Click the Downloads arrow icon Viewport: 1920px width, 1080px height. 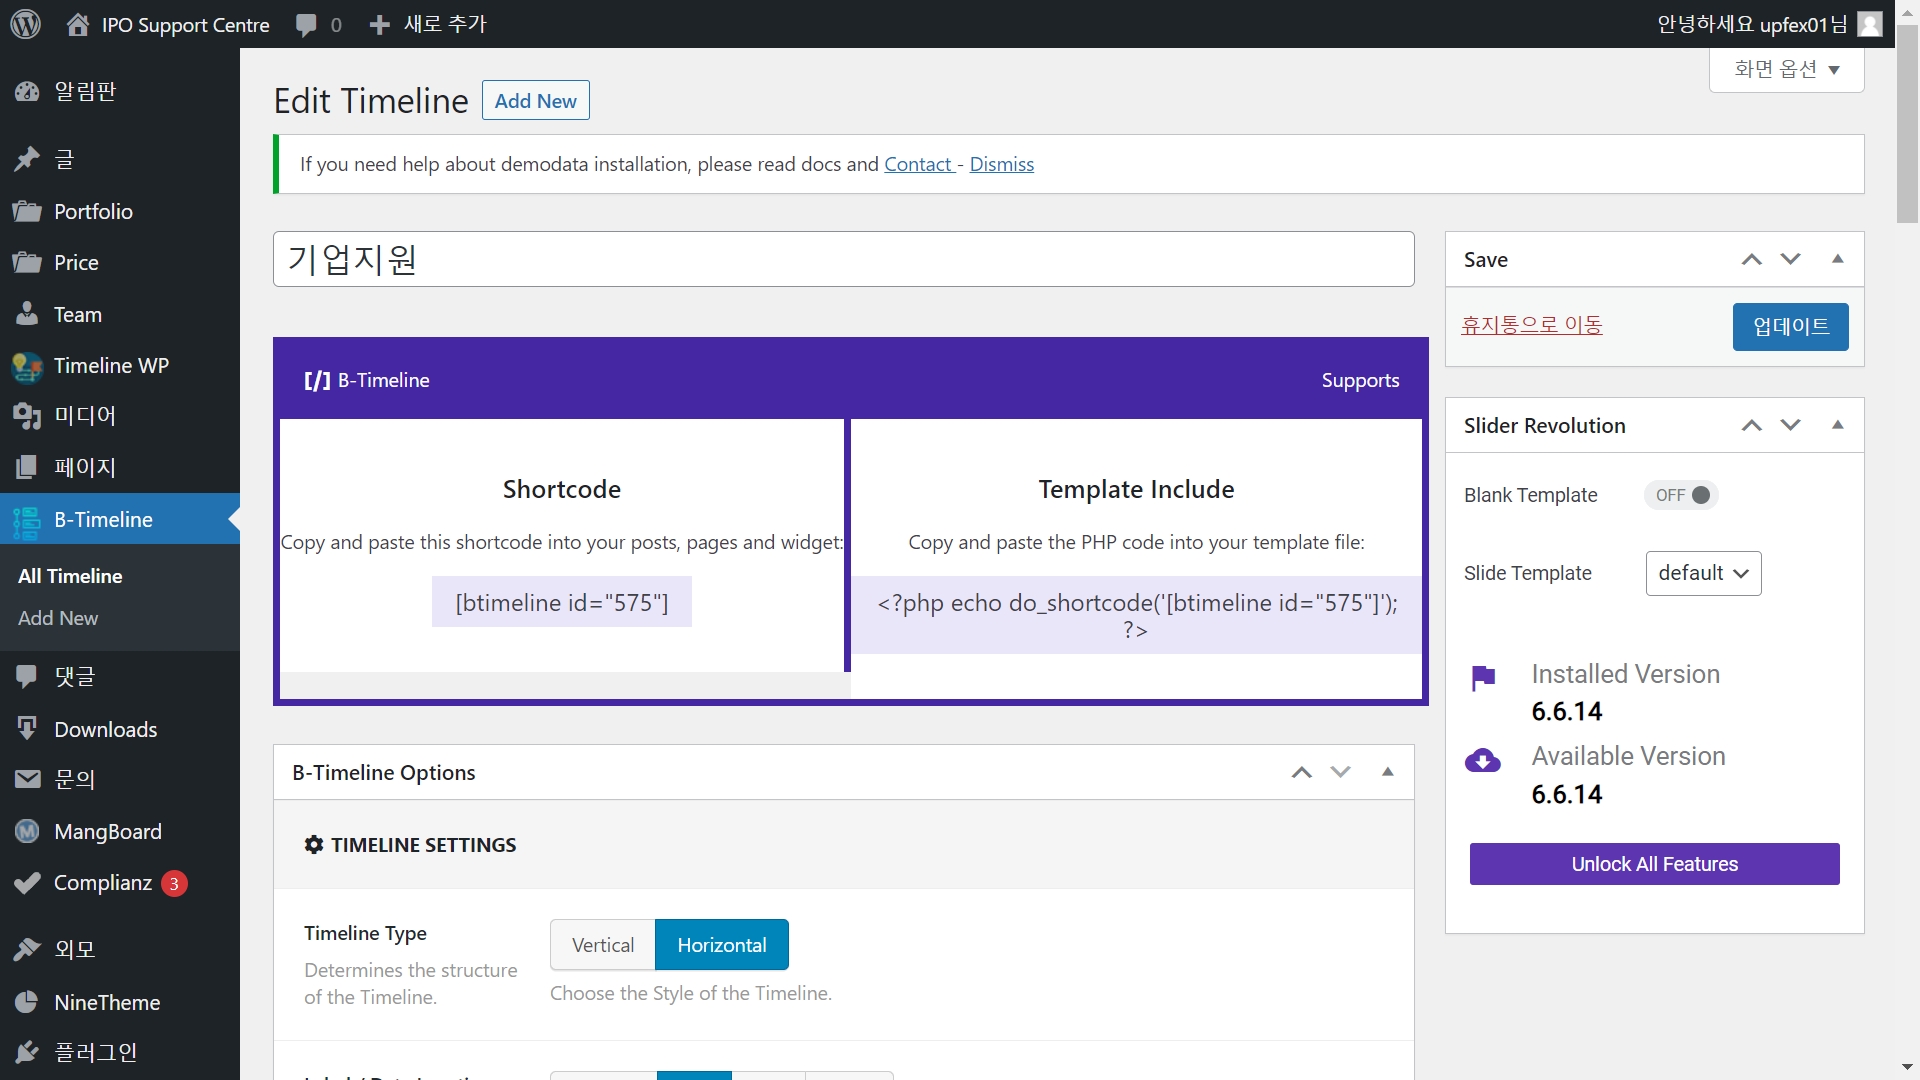point(27,729)
